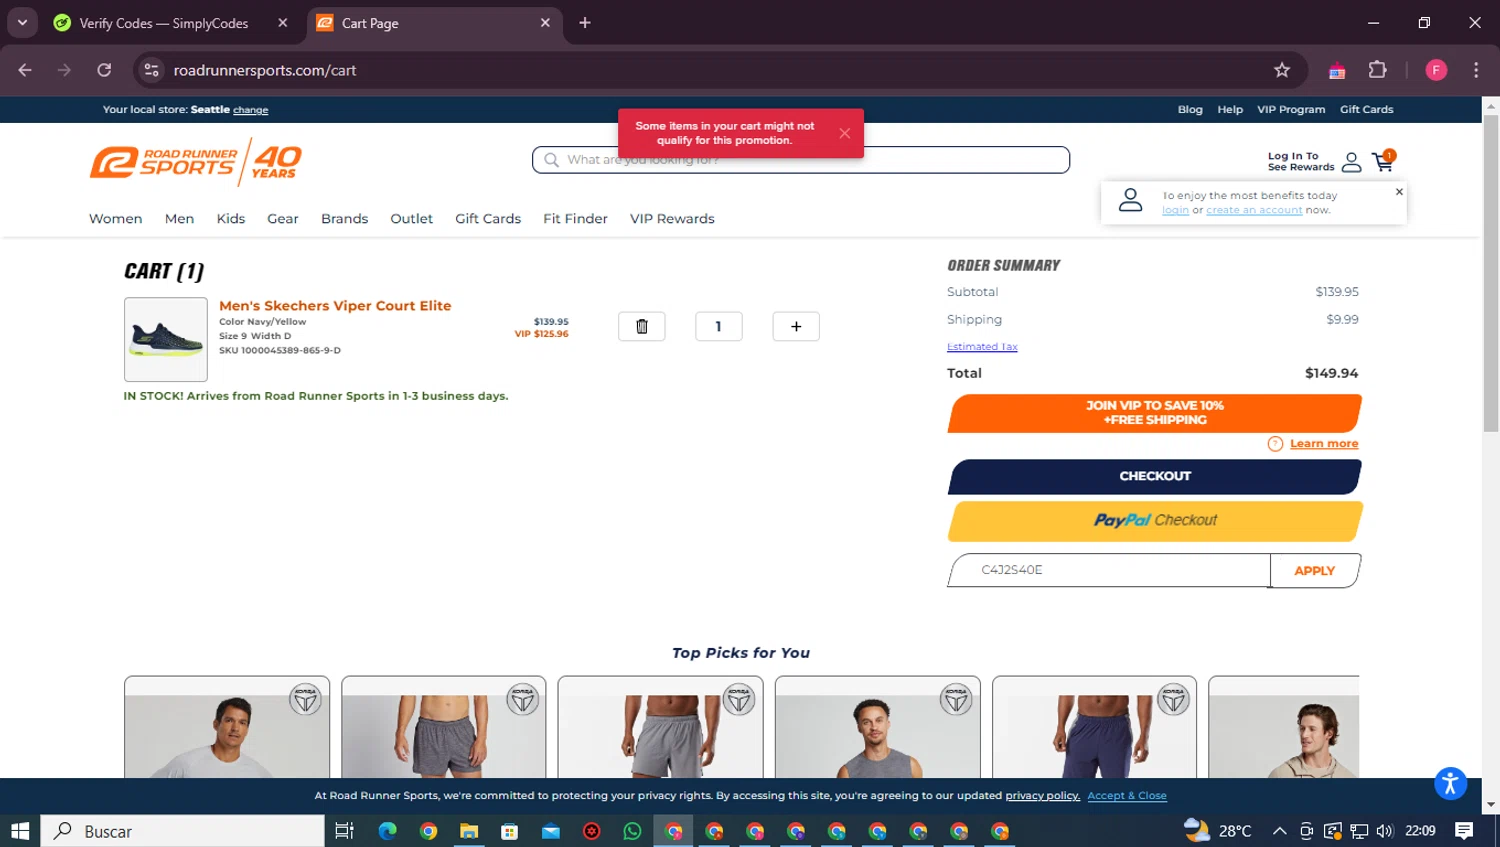This screenshot has height=847, width=1500.
Task: Click the browser back arrow
Action: [25, 70]
